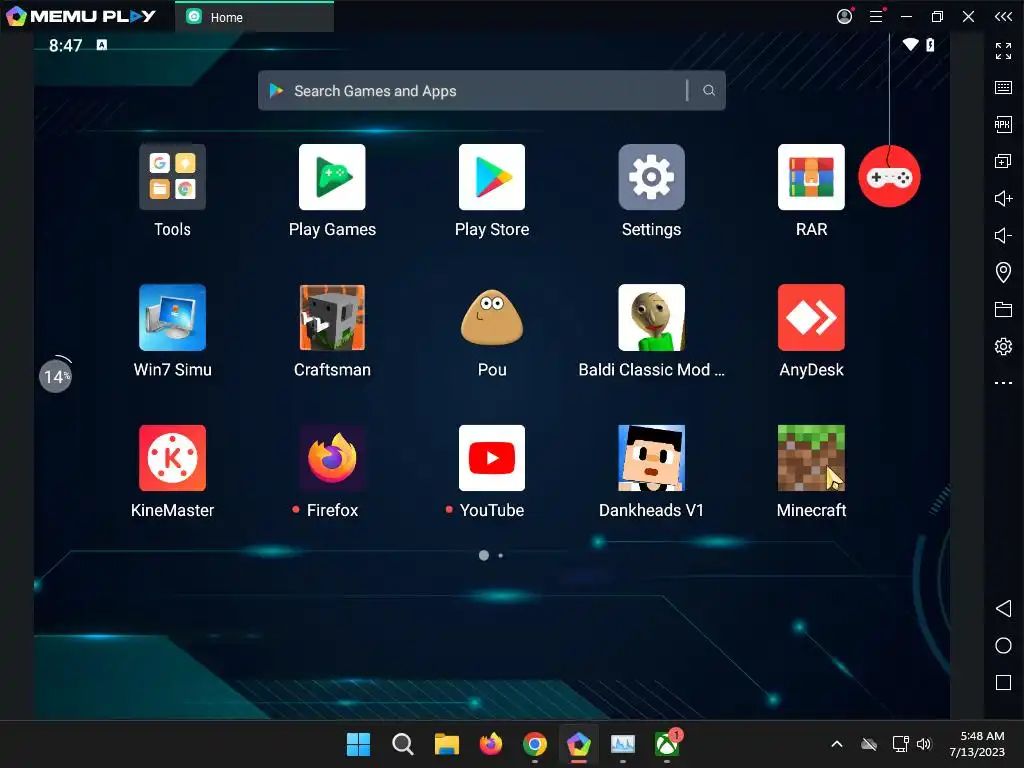
Task: Launch KineMaster video editor
Action: [x=172, y=458]
